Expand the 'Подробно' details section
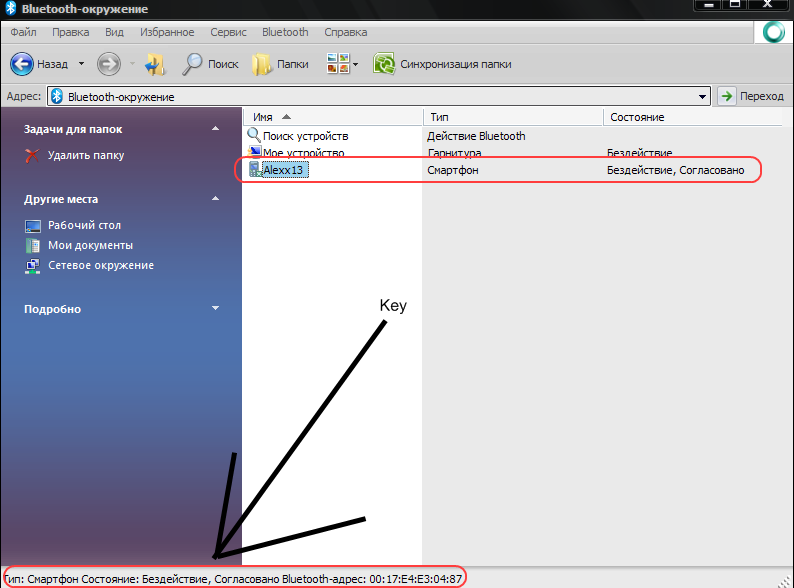Viewport: 794px width, 588px height. (215, 309)
